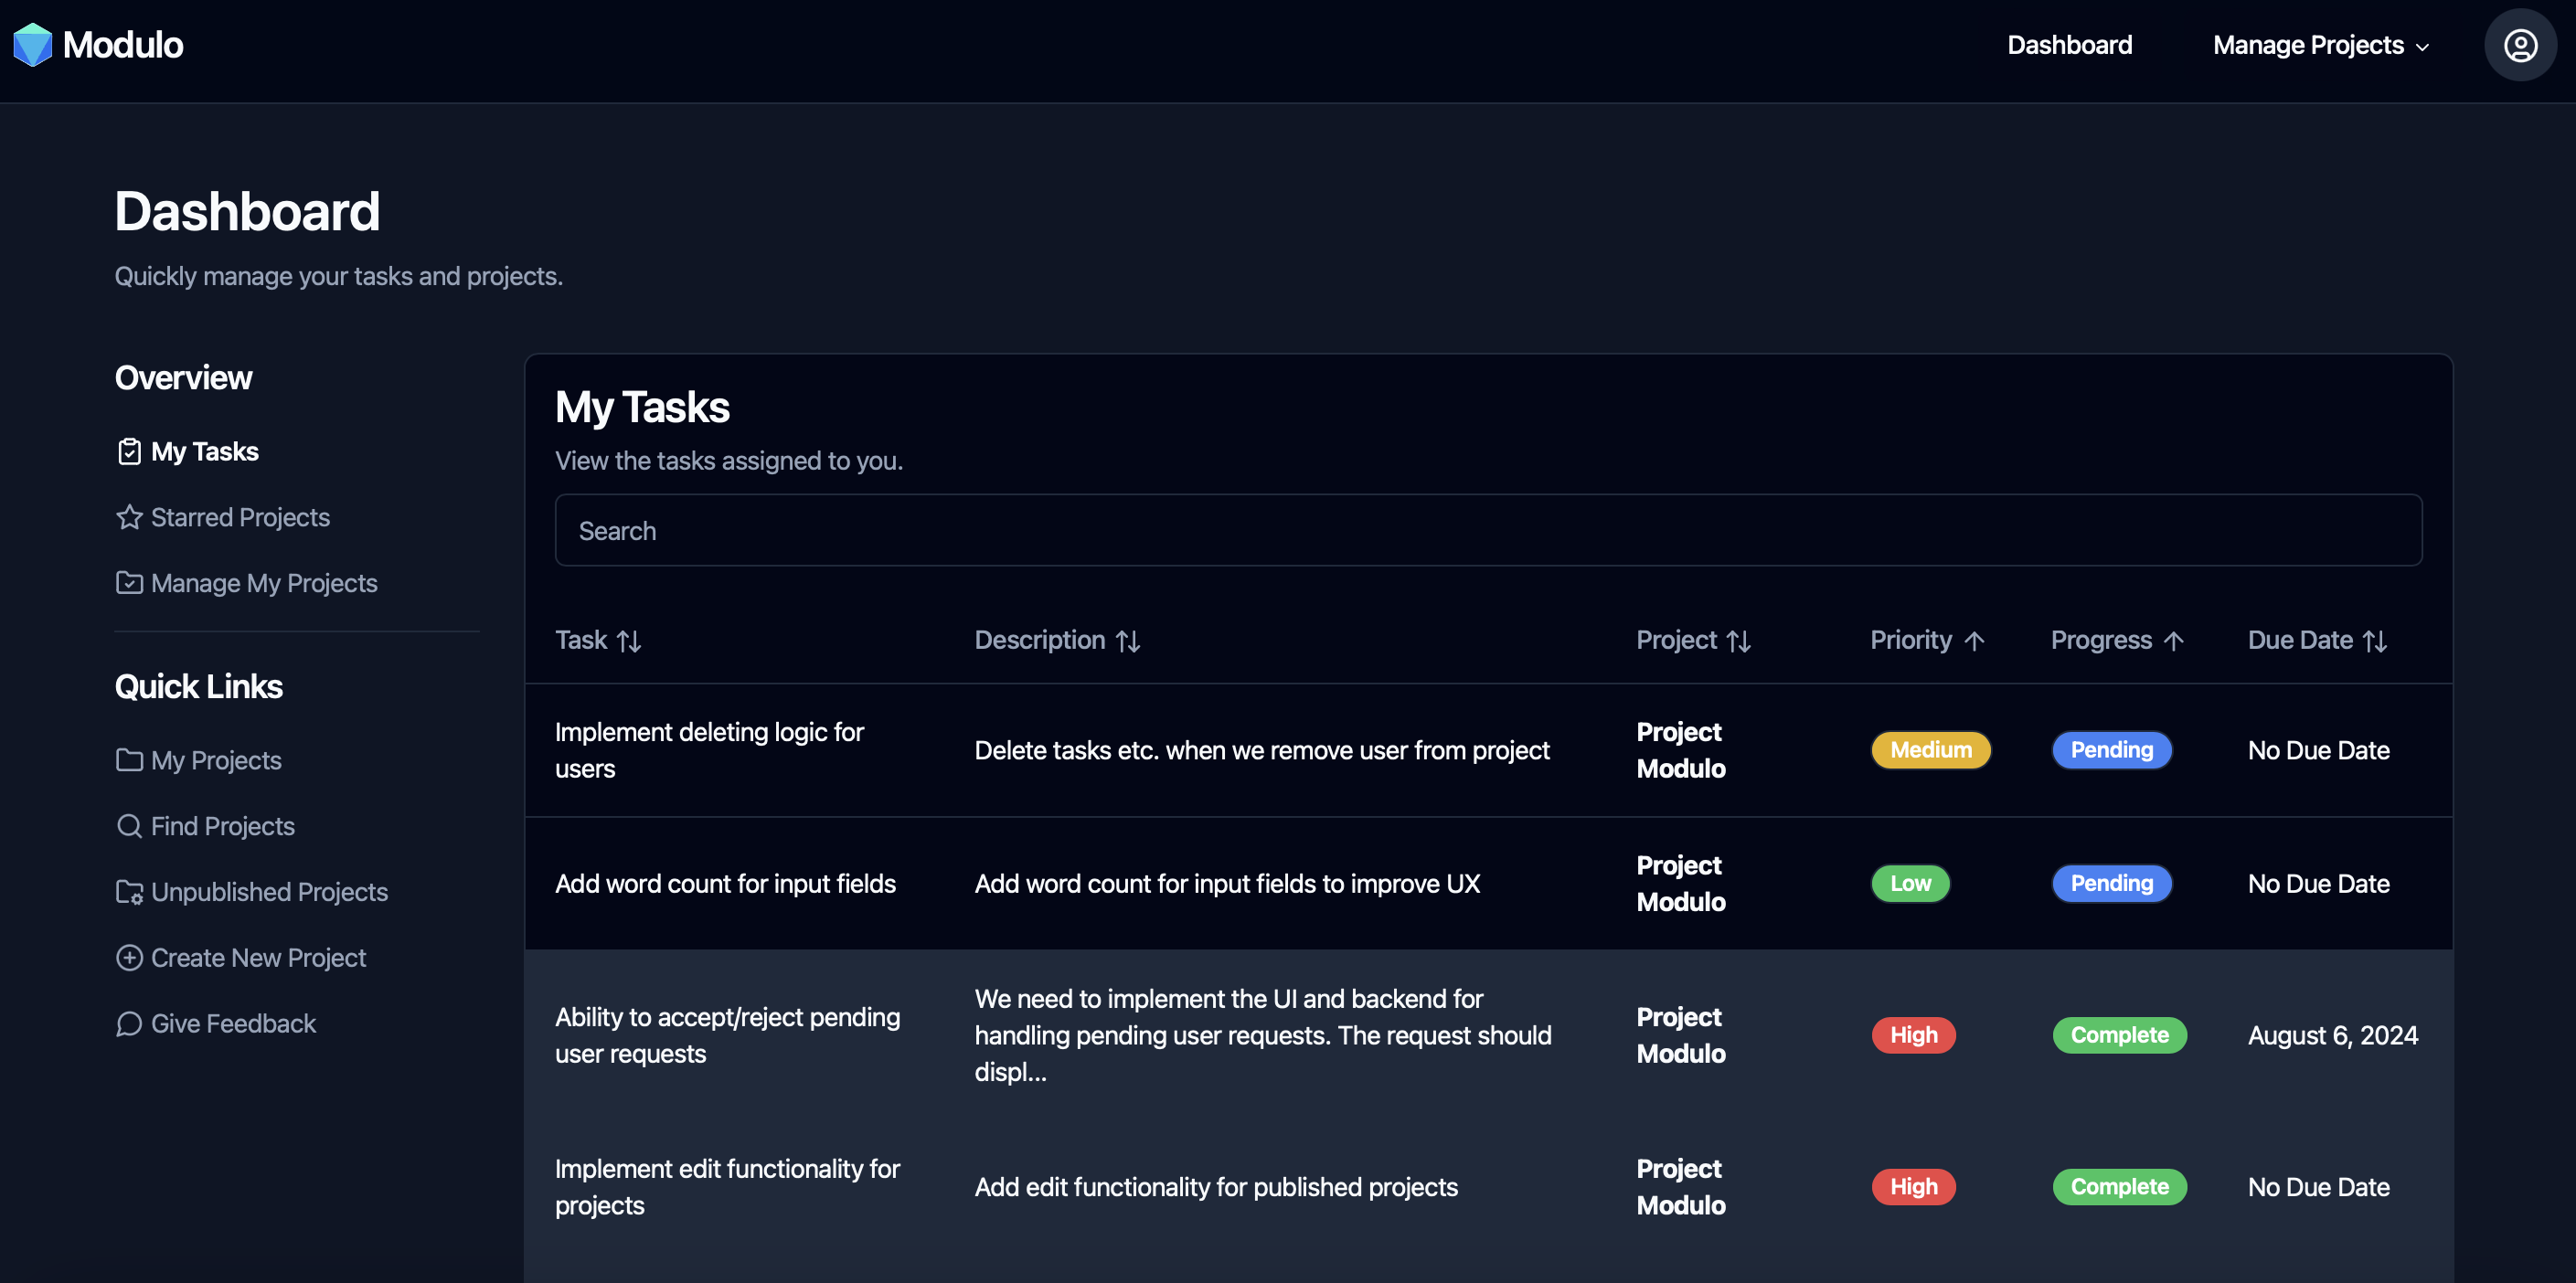Click the ascending arrow next to Progress
The image size is (2576, 1283).
2172,641
